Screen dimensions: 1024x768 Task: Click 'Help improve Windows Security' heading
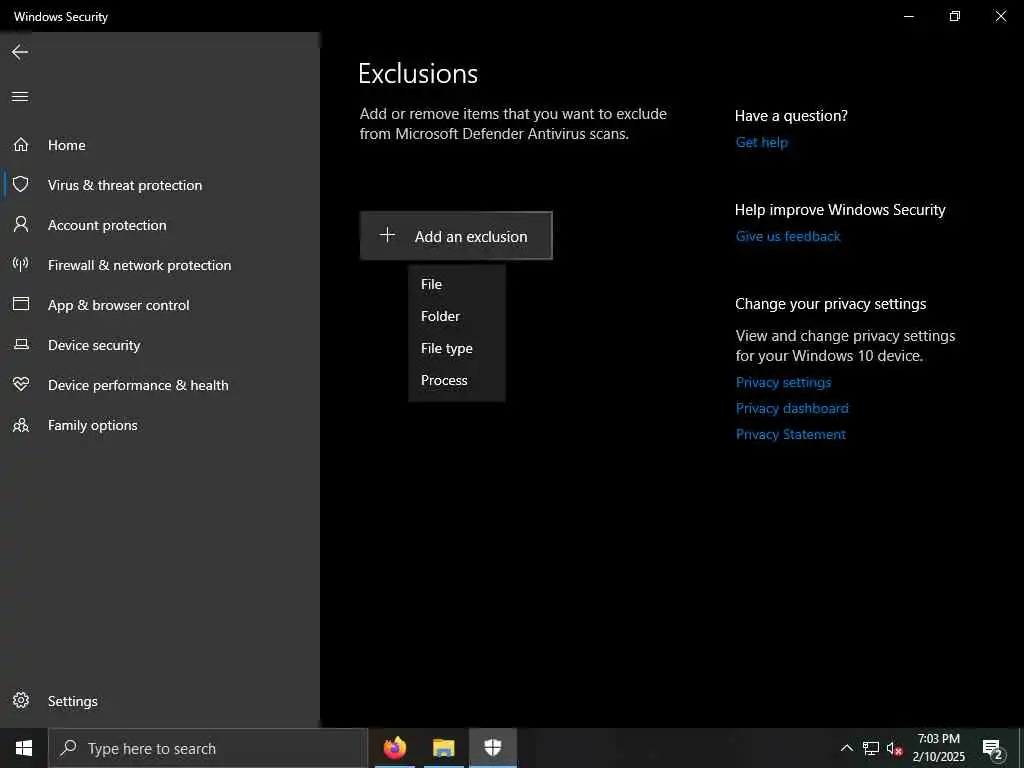(x=840, y=210)
